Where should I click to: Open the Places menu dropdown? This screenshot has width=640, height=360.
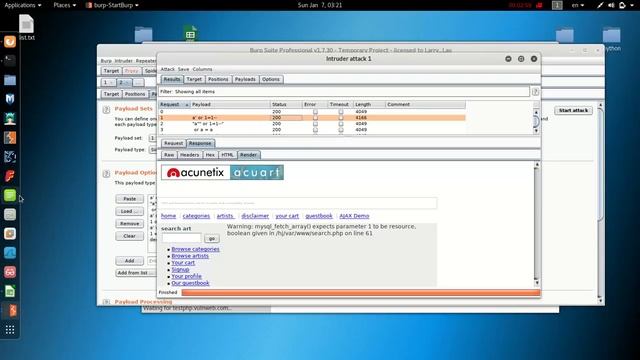[64, 5]
